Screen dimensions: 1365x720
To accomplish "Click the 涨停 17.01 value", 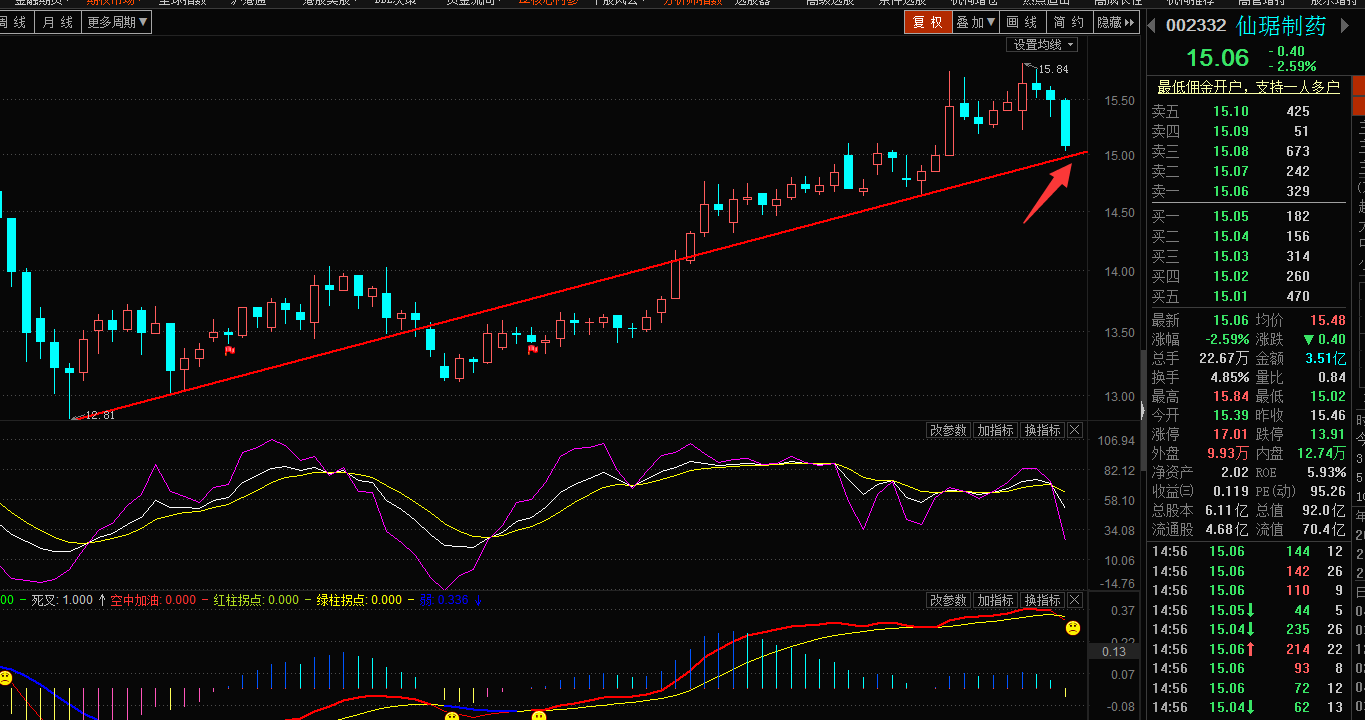I will pos(1230,434).
